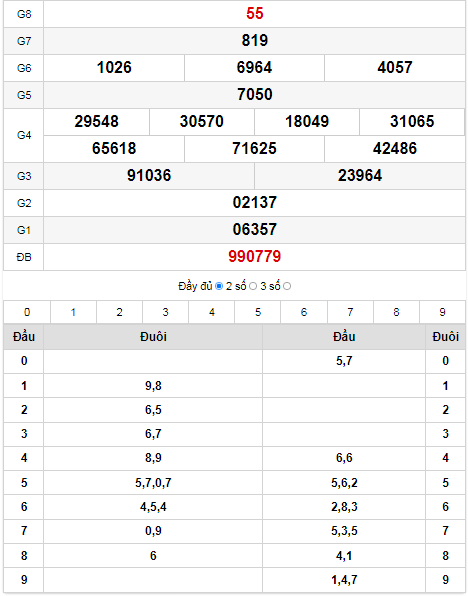Click digit filter 4 in number row
The width and height of the screenshot is (468, 596).
click(x=212, y=312)
